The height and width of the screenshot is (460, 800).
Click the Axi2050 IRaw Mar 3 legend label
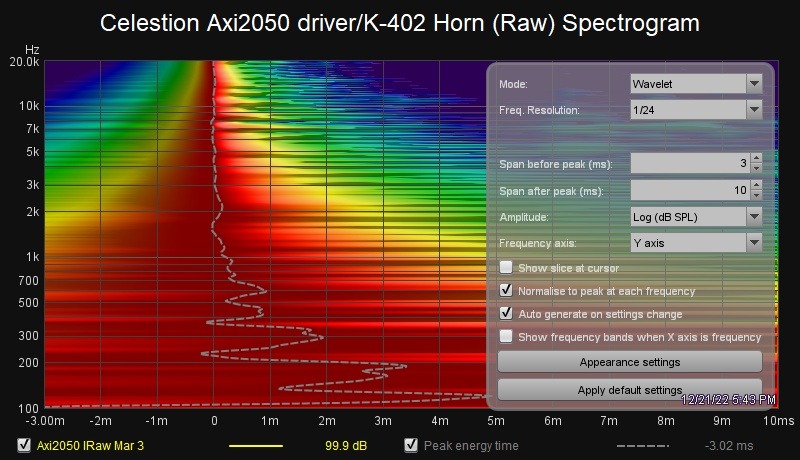coord(90,446)
